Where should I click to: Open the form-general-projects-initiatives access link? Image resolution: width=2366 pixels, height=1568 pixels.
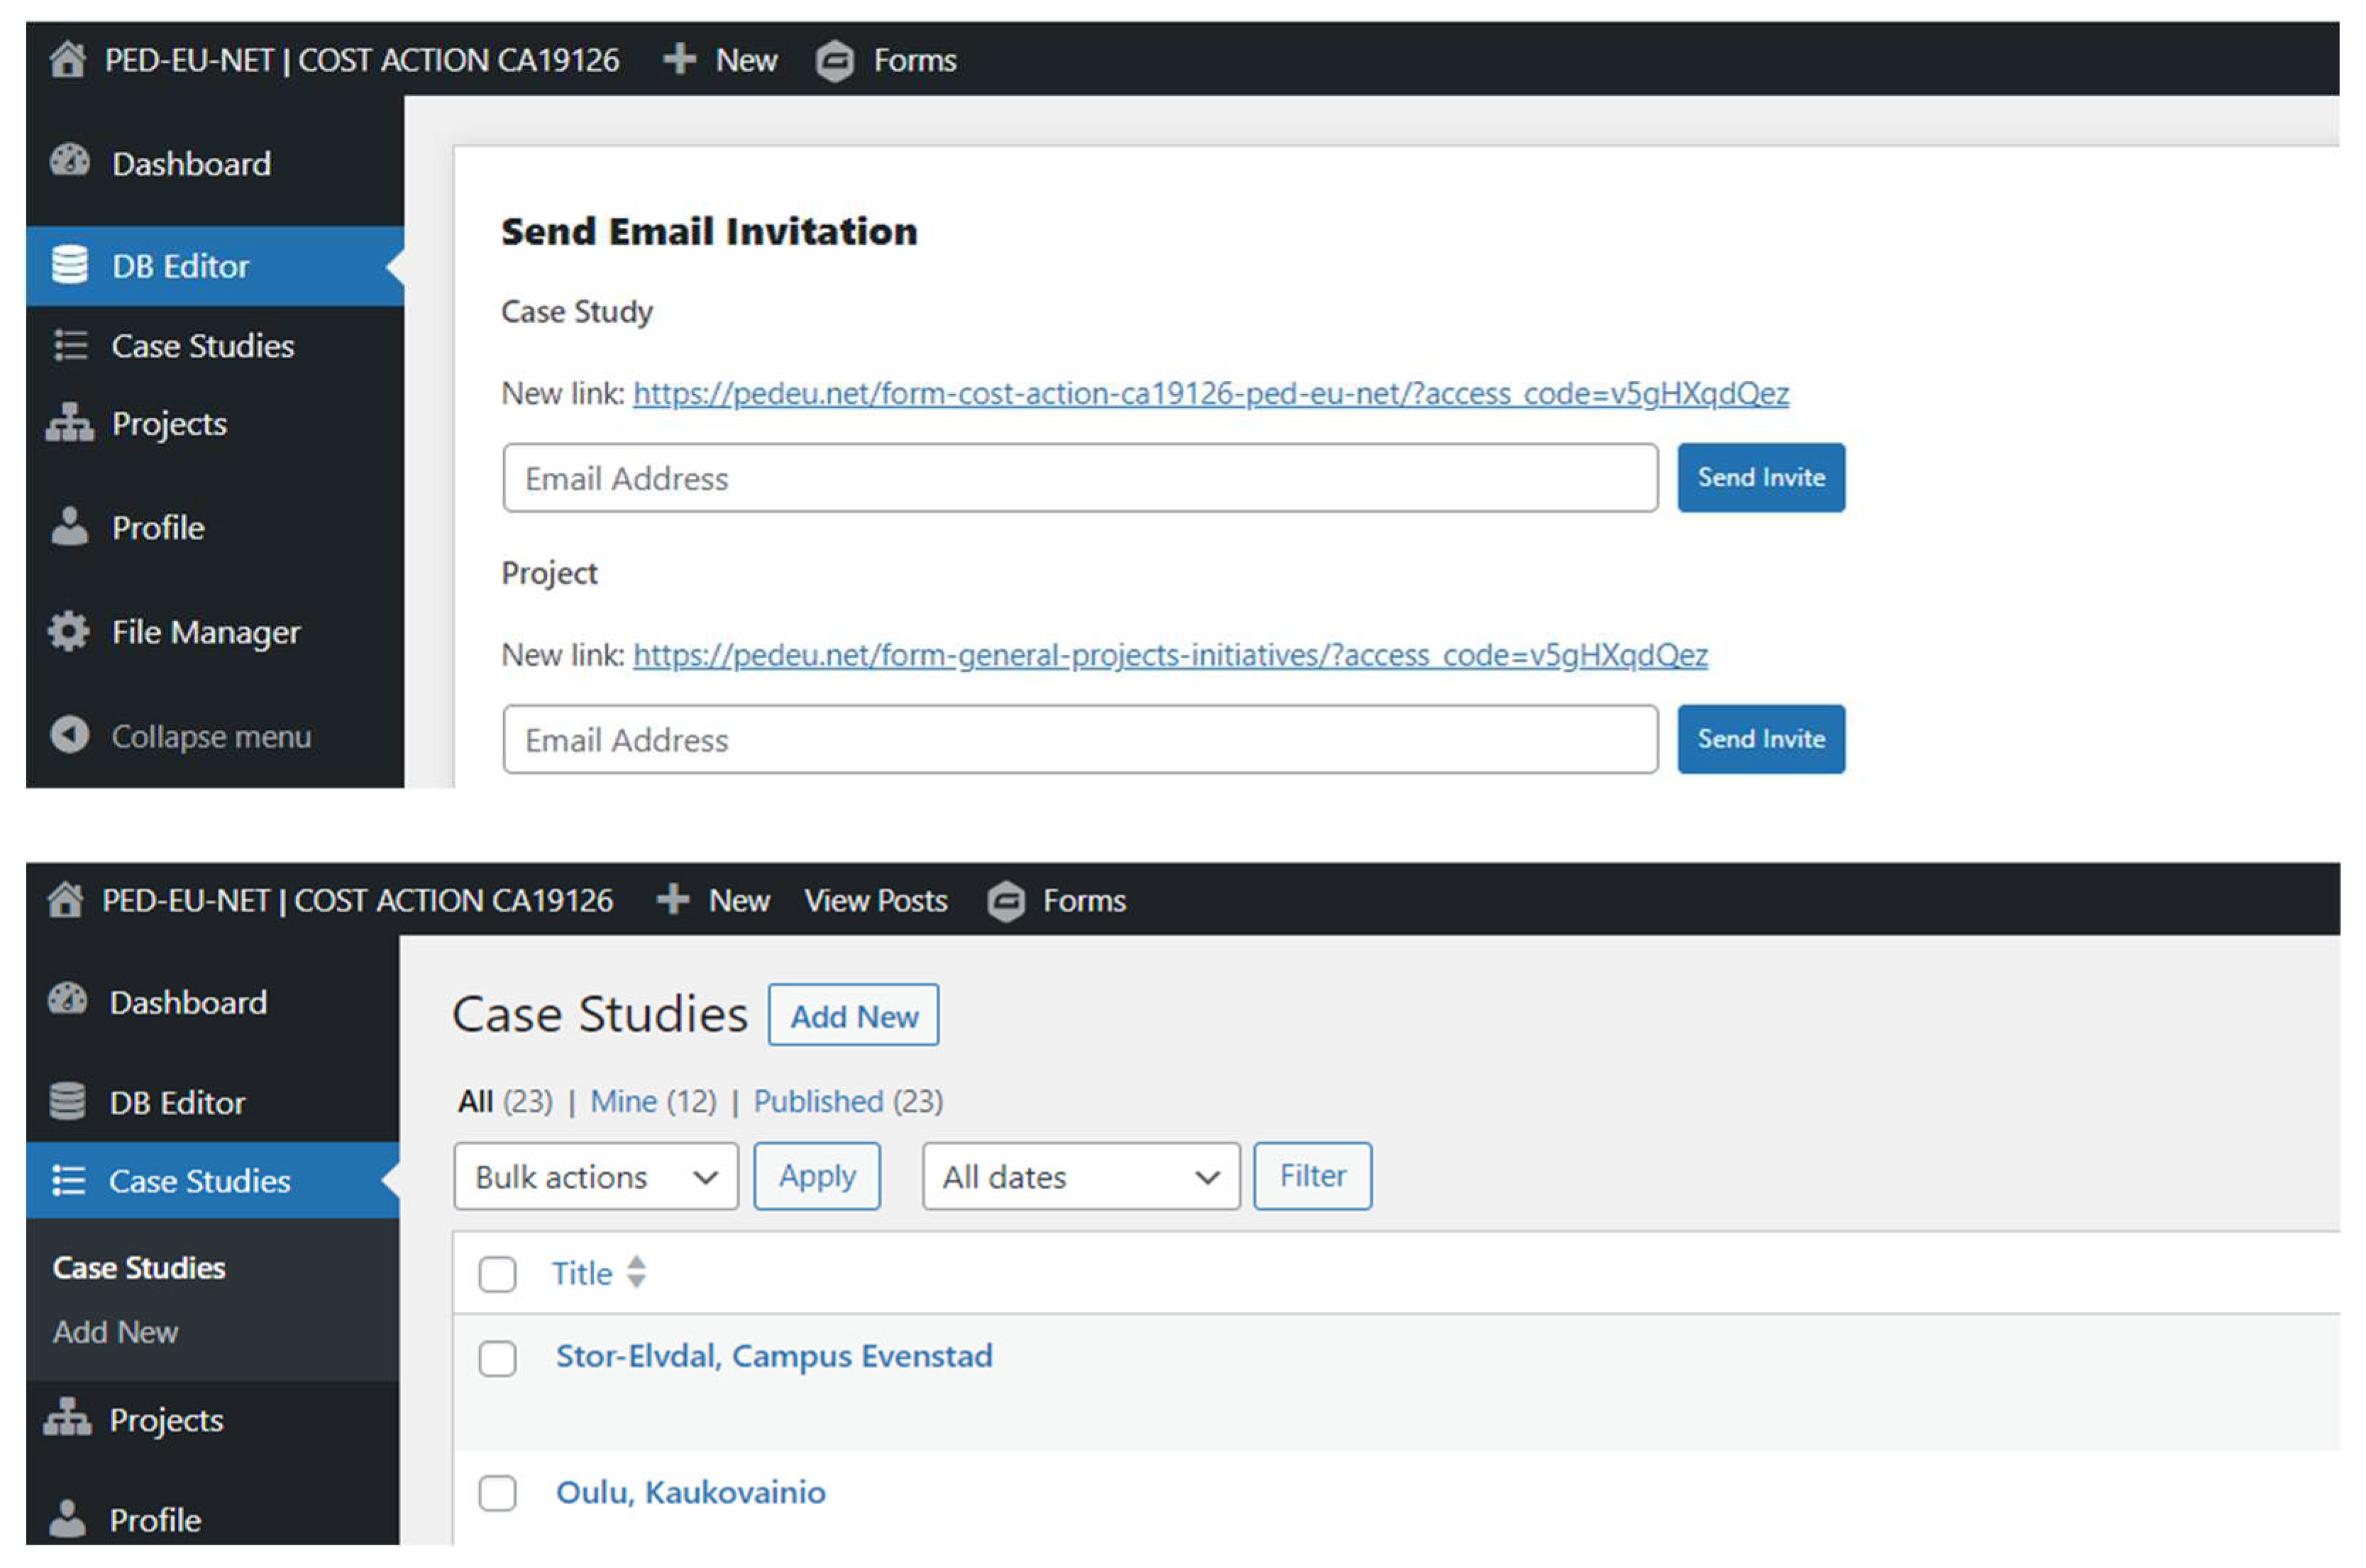pos(1169,655)
